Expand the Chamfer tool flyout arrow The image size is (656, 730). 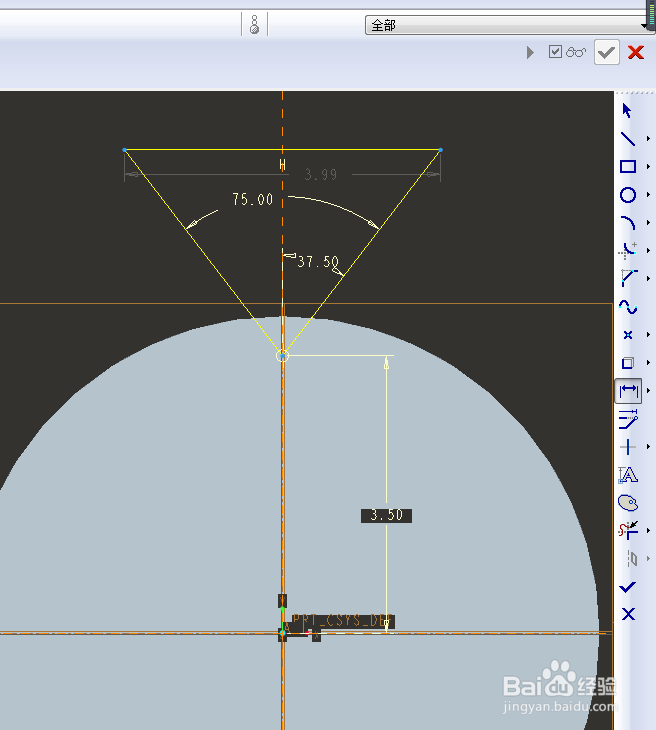(x=648, y=278)
